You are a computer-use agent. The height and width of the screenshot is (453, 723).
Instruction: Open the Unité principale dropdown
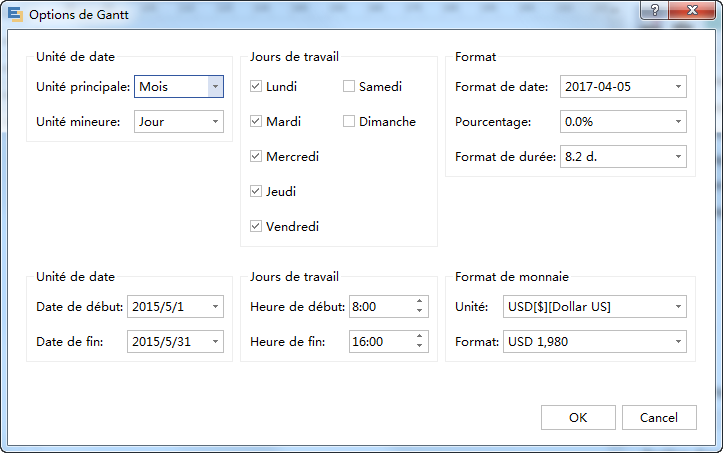215,87
